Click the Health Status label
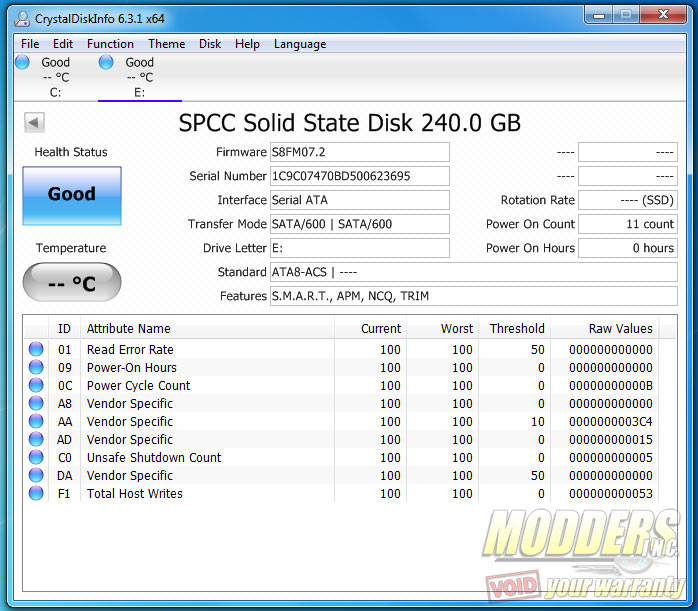This screenshot has width=698, height=611. [71, 152]
